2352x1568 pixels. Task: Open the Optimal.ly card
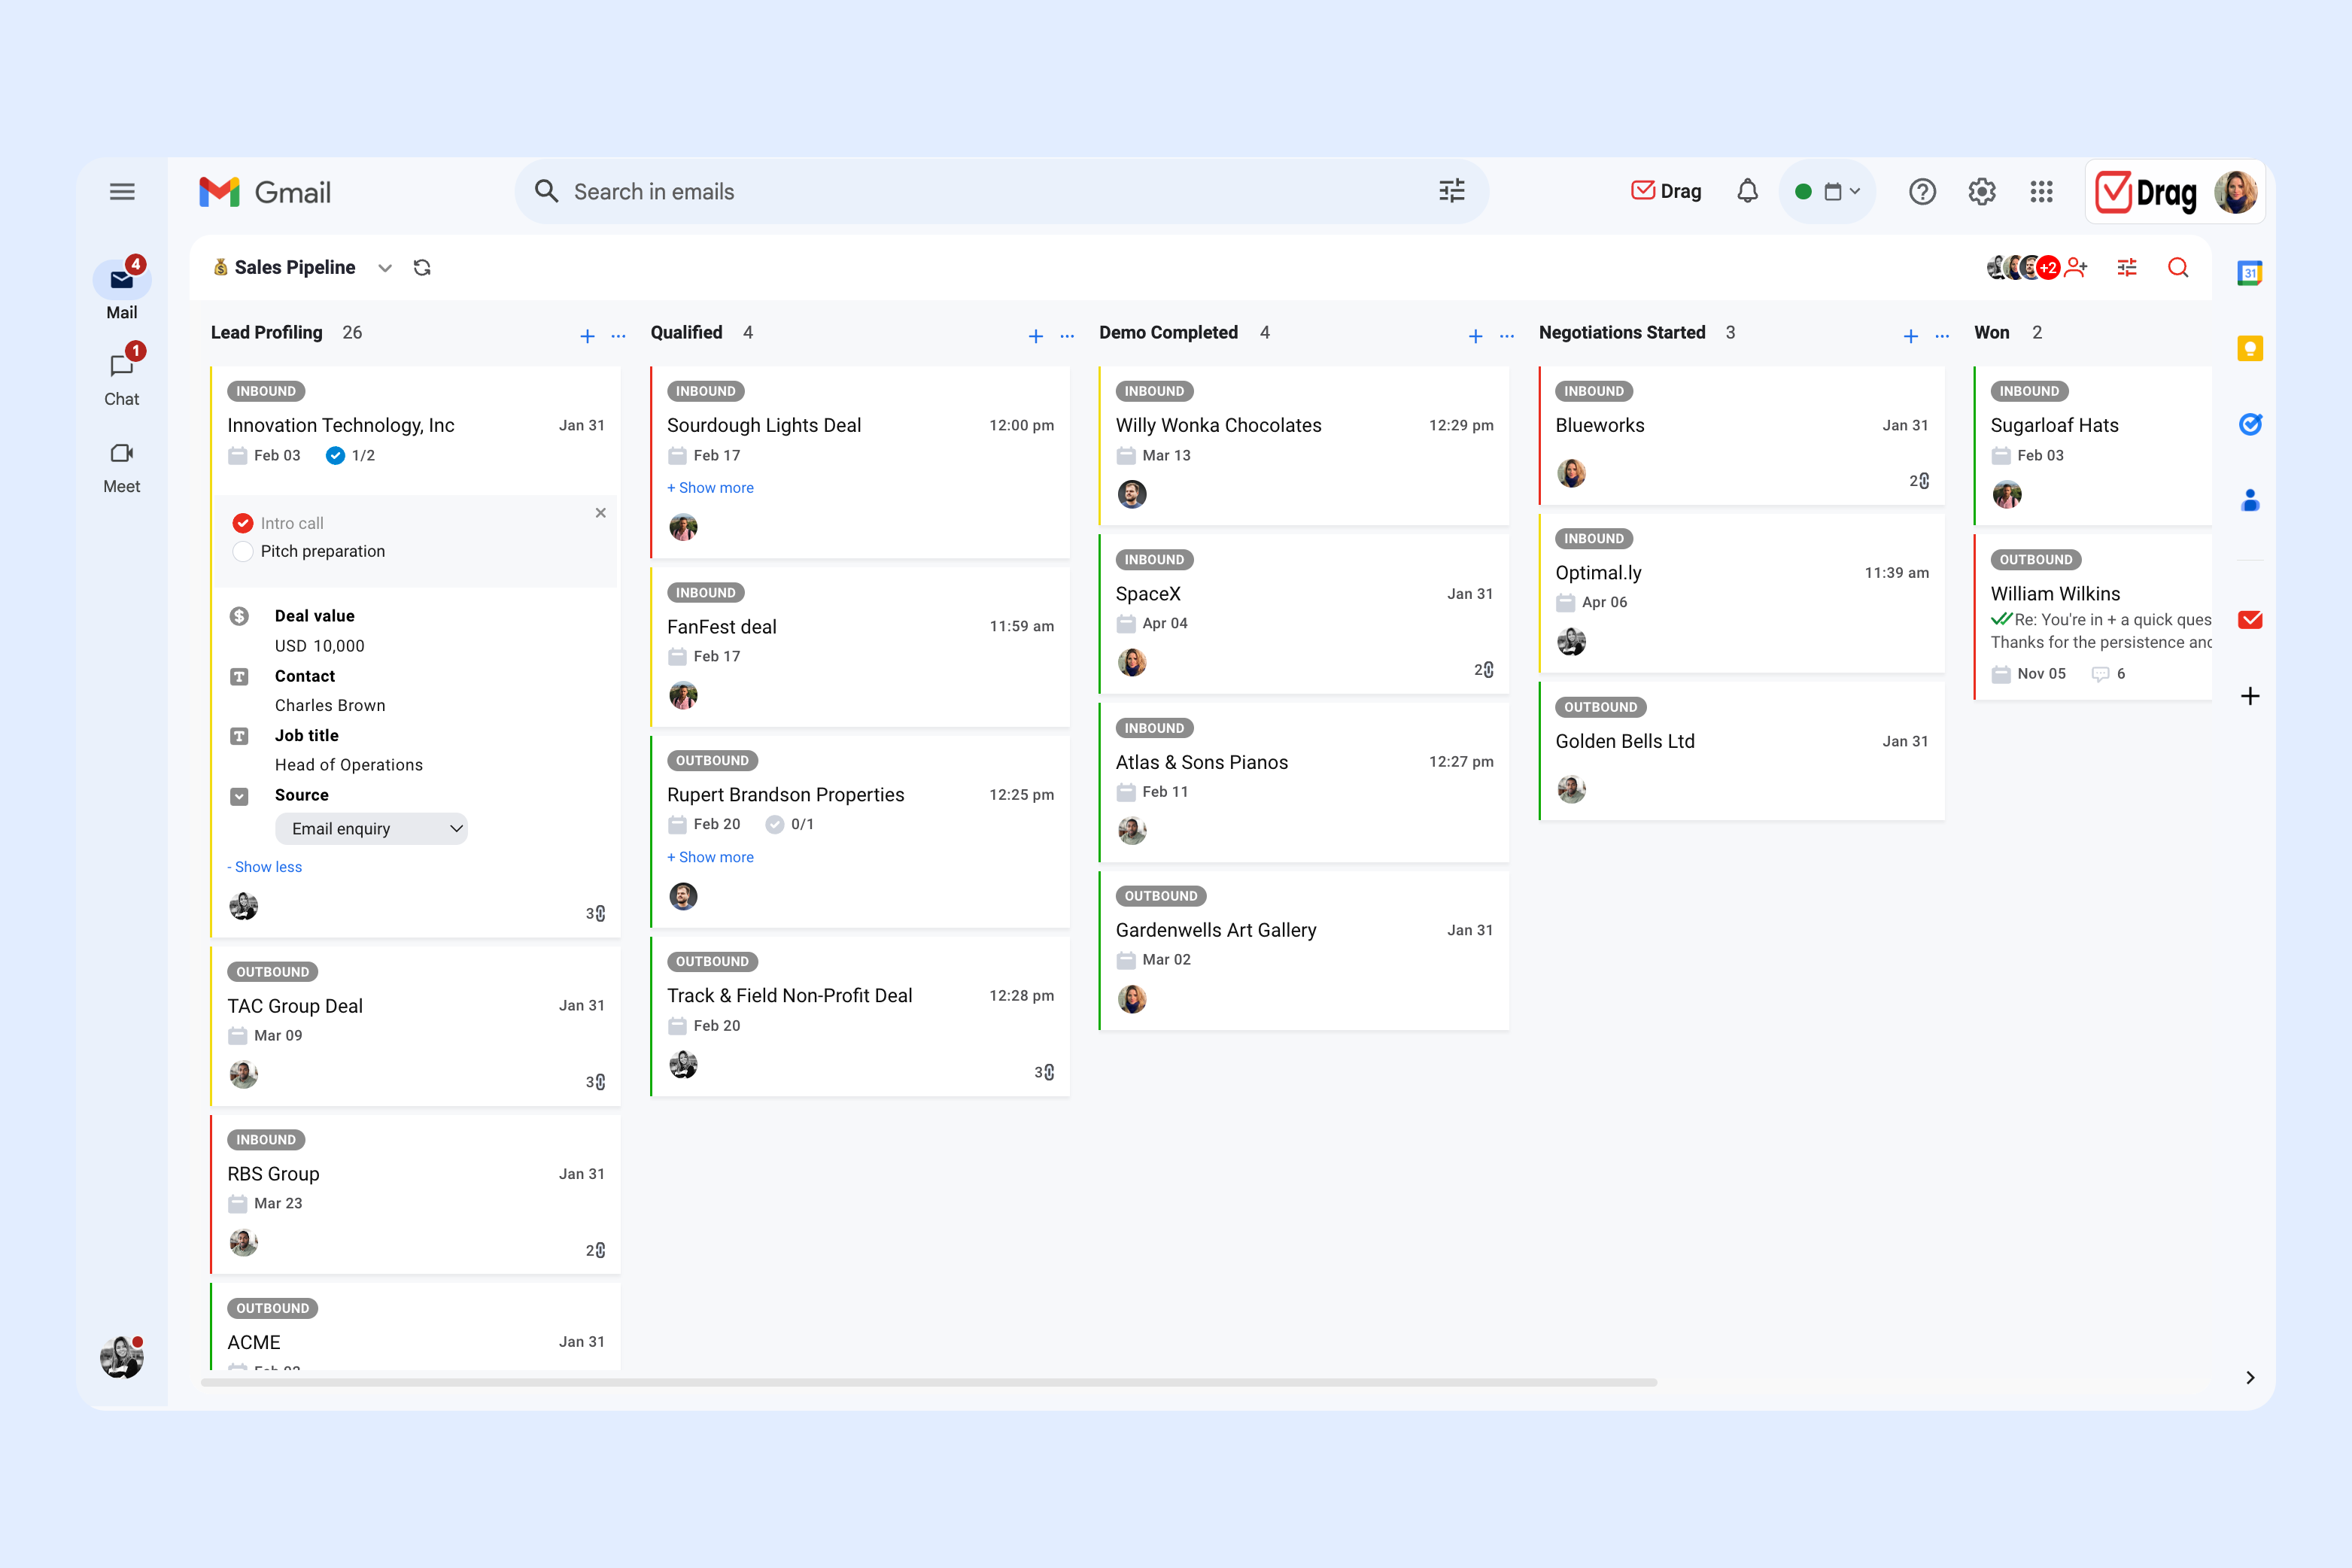(1742, 593)
